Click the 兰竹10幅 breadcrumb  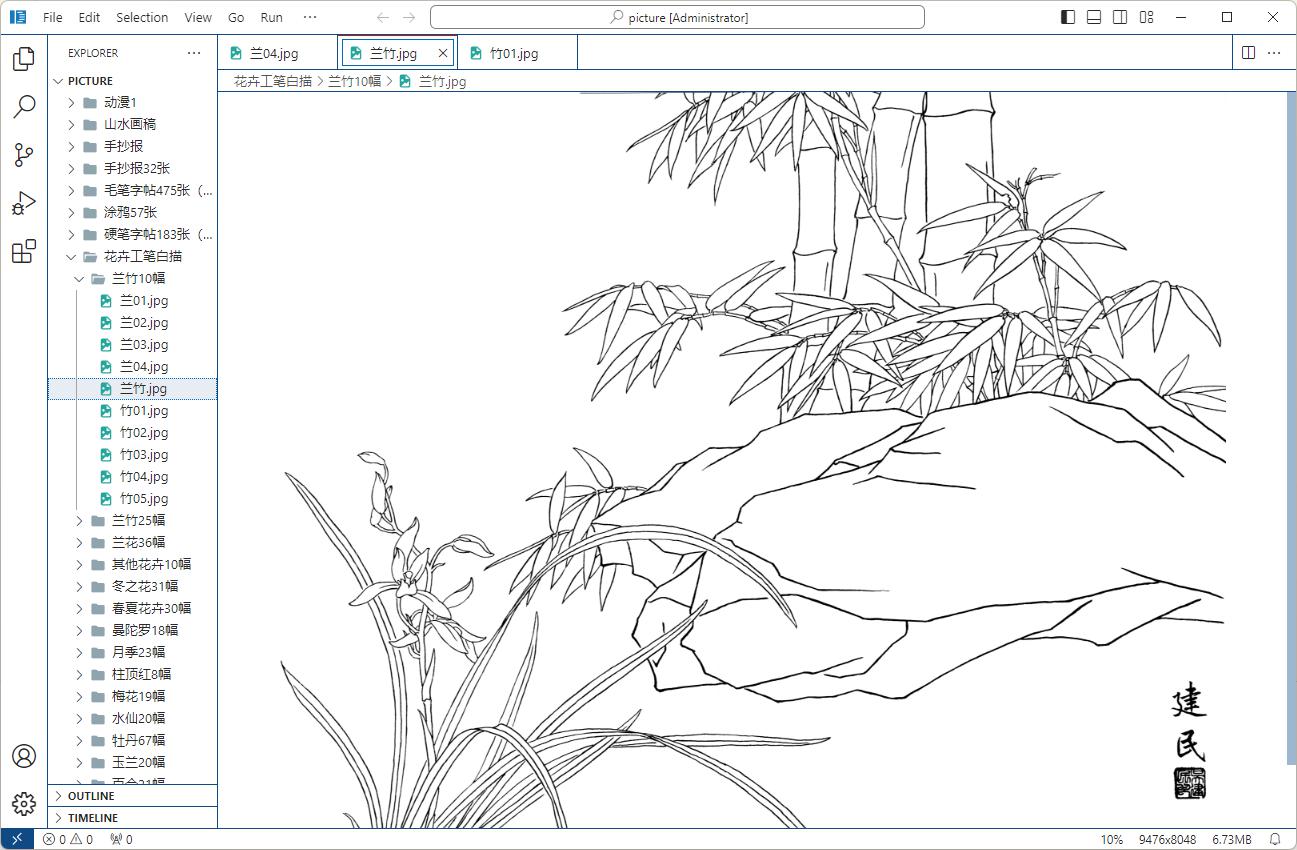click(x=355, y=81)
